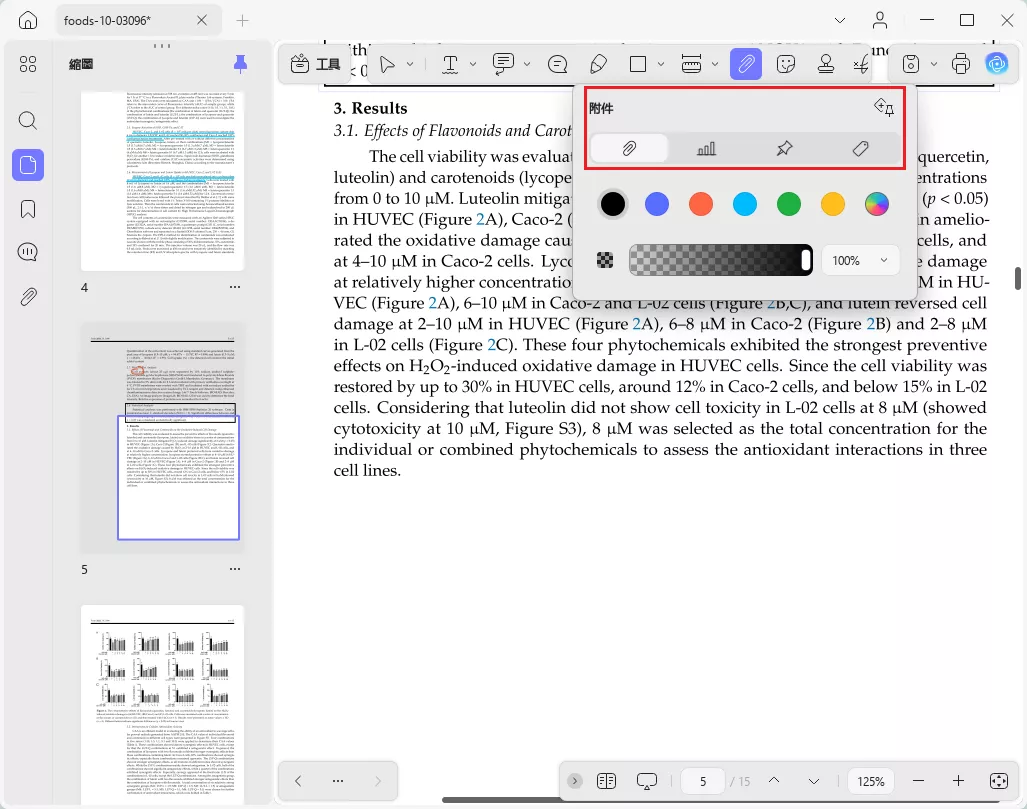Select the bar charts page thumbnail
The image size is (1027, 809).
[162, 705]
